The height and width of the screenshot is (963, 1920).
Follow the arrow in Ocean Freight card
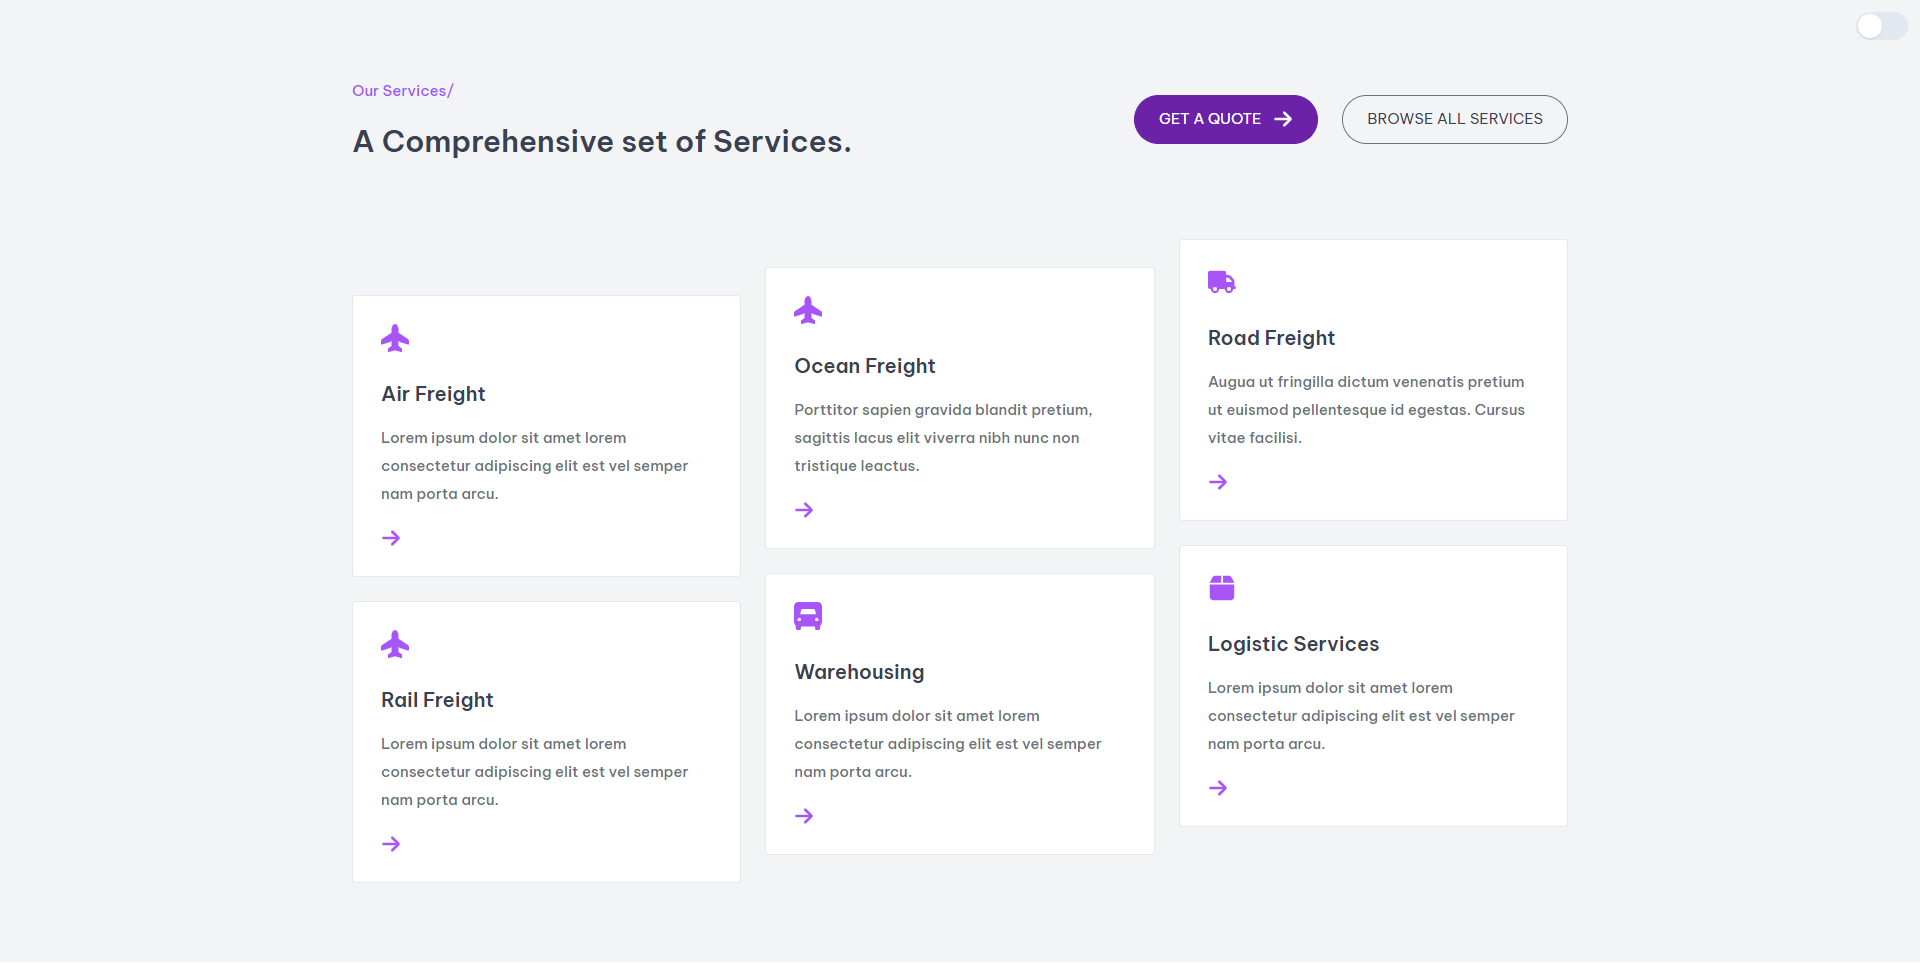pyautogui.click(x=804, y=510)
